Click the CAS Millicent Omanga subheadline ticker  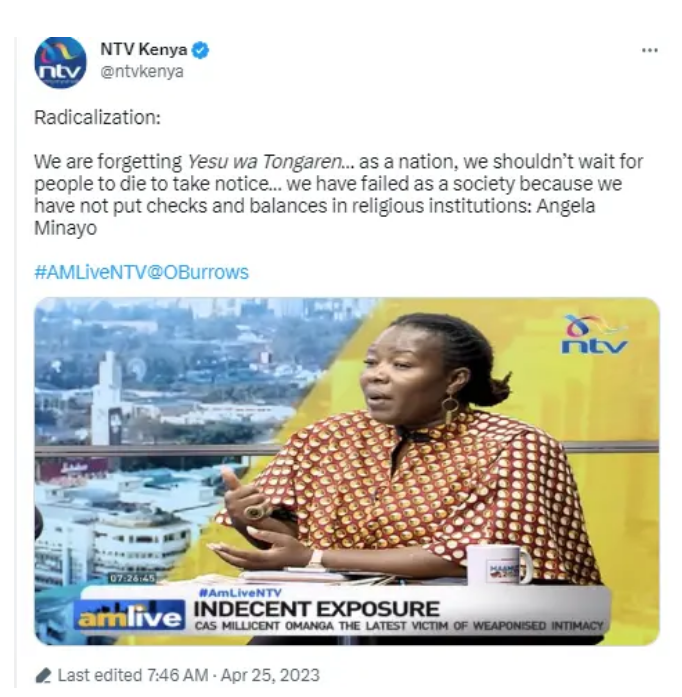click(x=399, y=625)
